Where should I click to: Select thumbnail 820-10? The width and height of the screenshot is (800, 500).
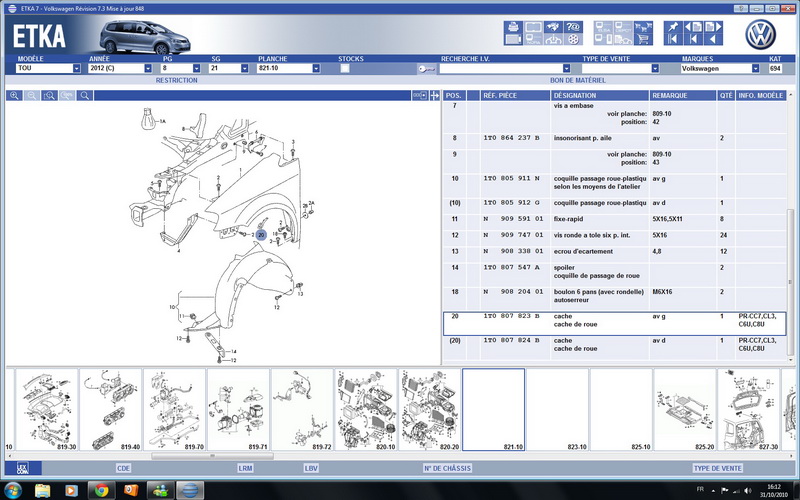(x=366, y=410)
